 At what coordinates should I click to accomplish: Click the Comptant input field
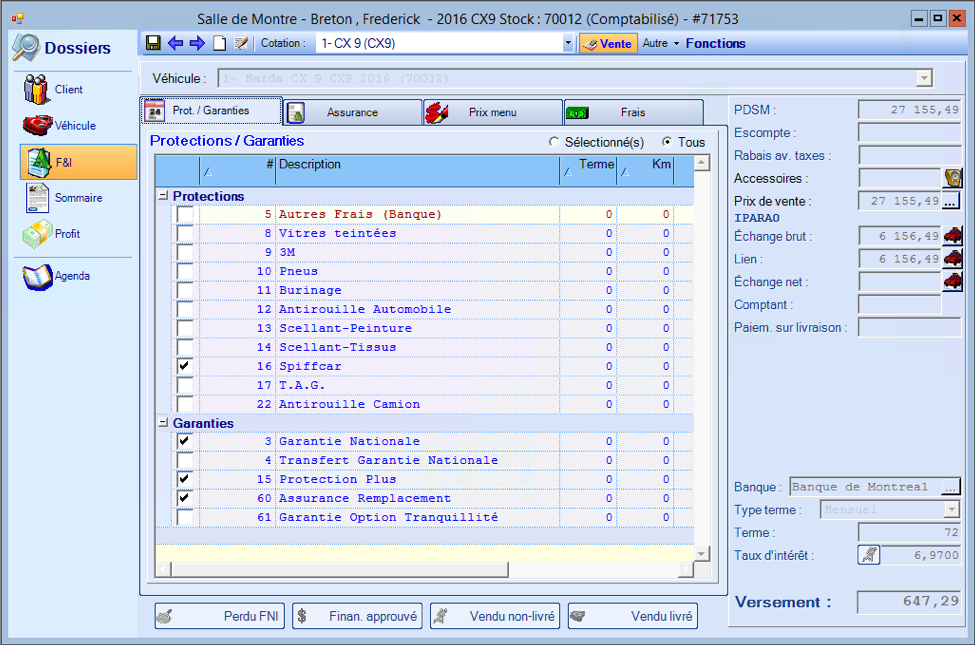(x=899, y=305)
